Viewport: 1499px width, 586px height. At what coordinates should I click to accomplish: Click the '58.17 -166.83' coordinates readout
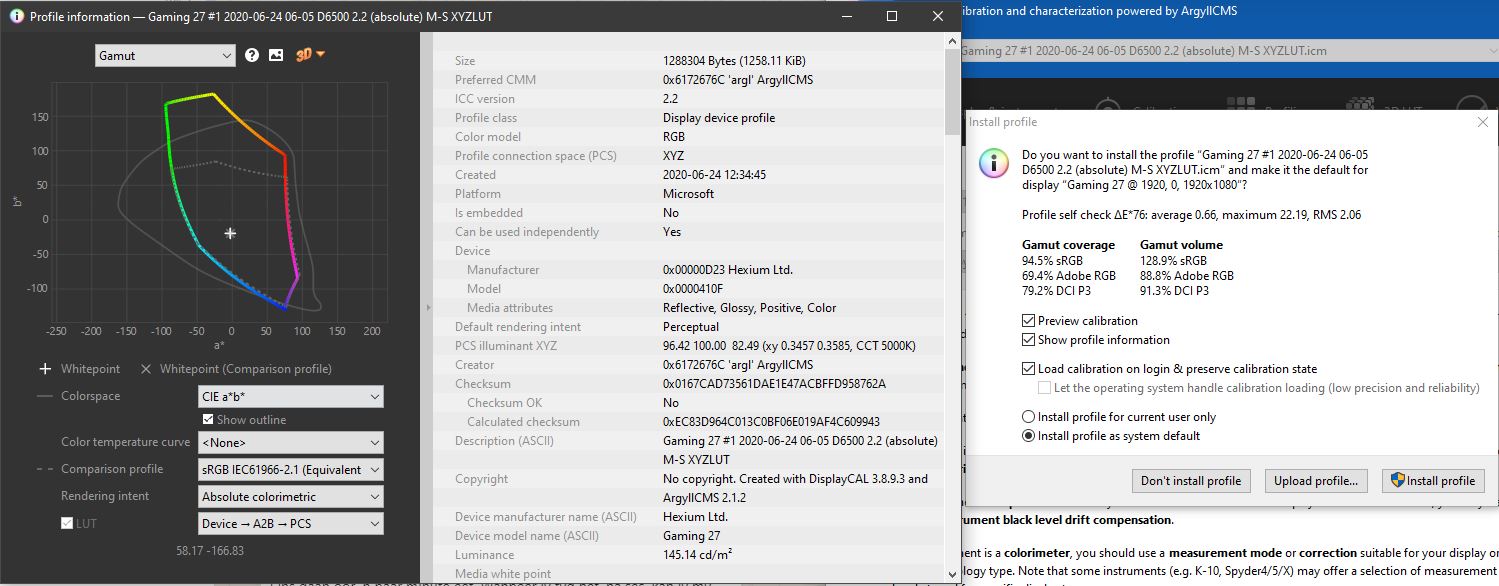(210, 551)
